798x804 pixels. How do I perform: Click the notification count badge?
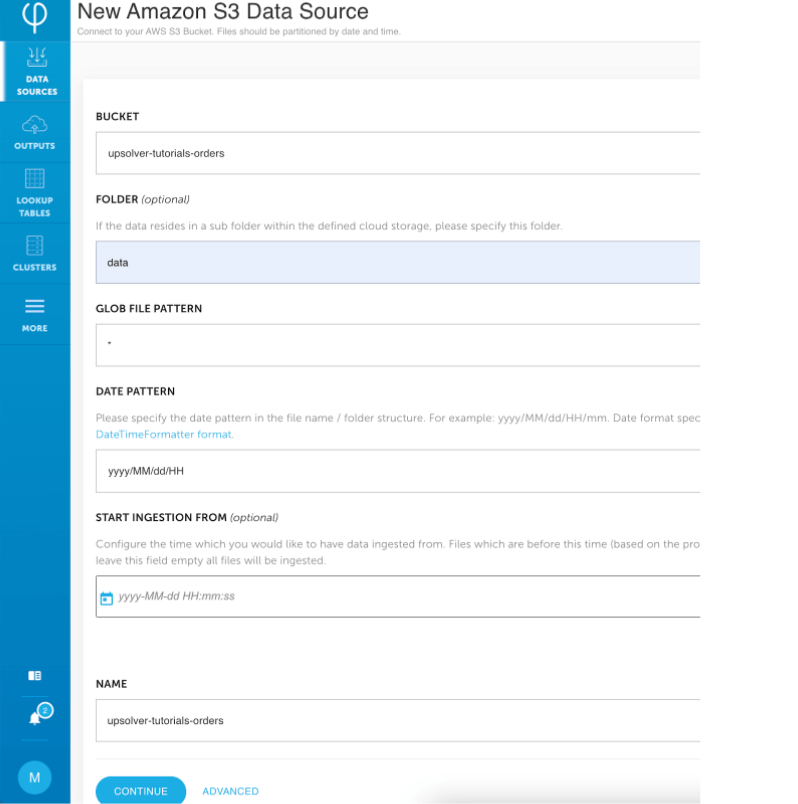tap(45, 710)
